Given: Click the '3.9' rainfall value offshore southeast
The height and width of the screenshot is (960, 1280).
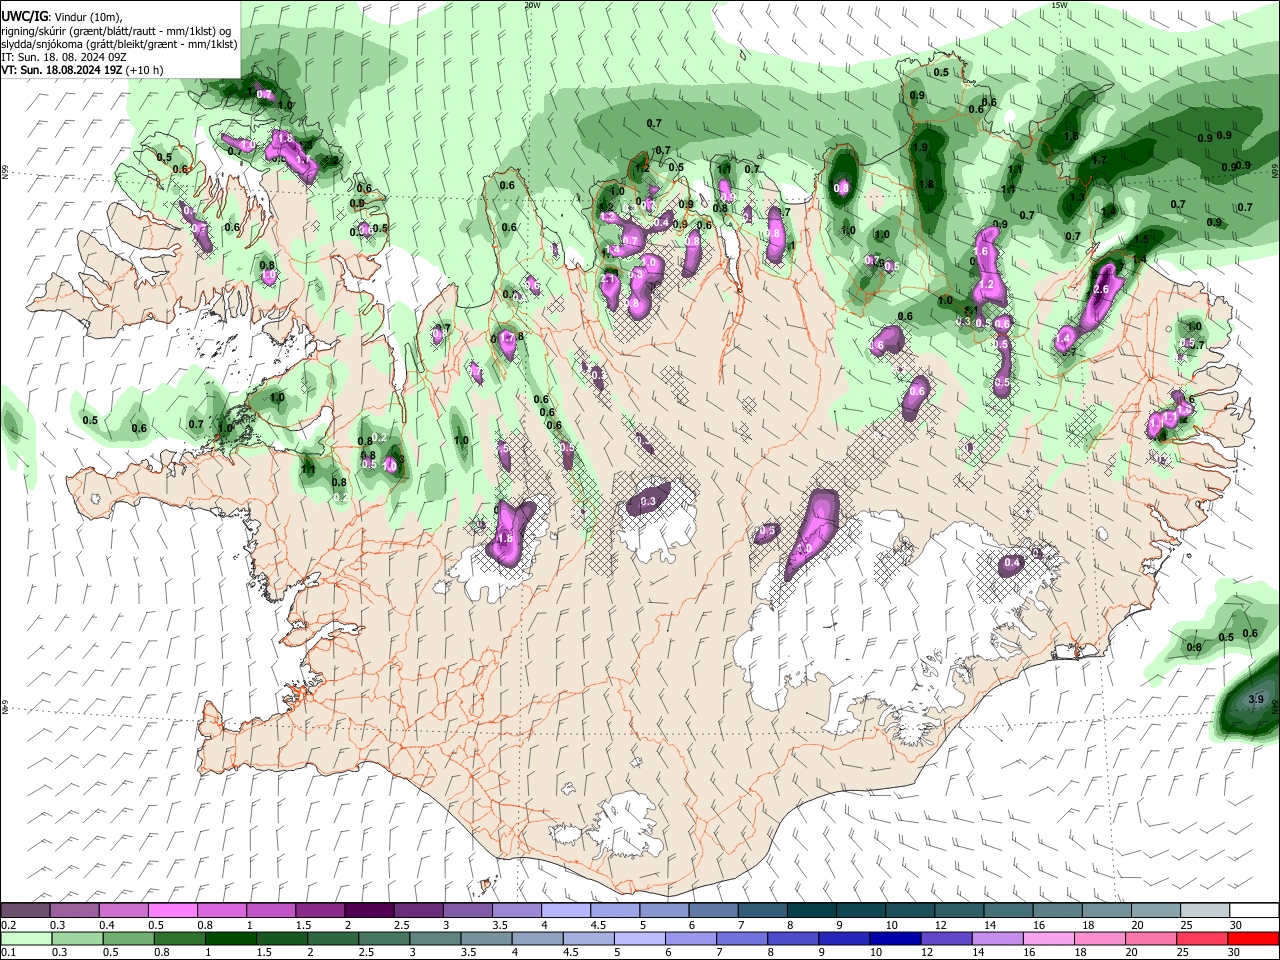Looking at the screenshot, I should coord(1257,699).
